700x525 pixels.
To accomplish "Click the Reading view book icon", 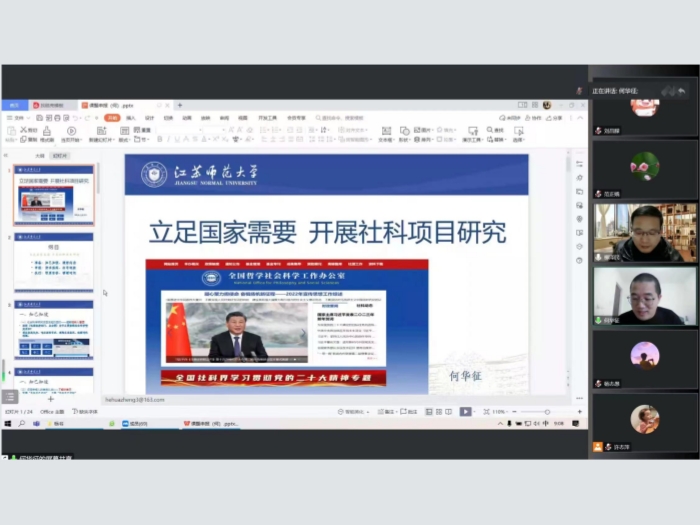I will click(x=449, y=412).
